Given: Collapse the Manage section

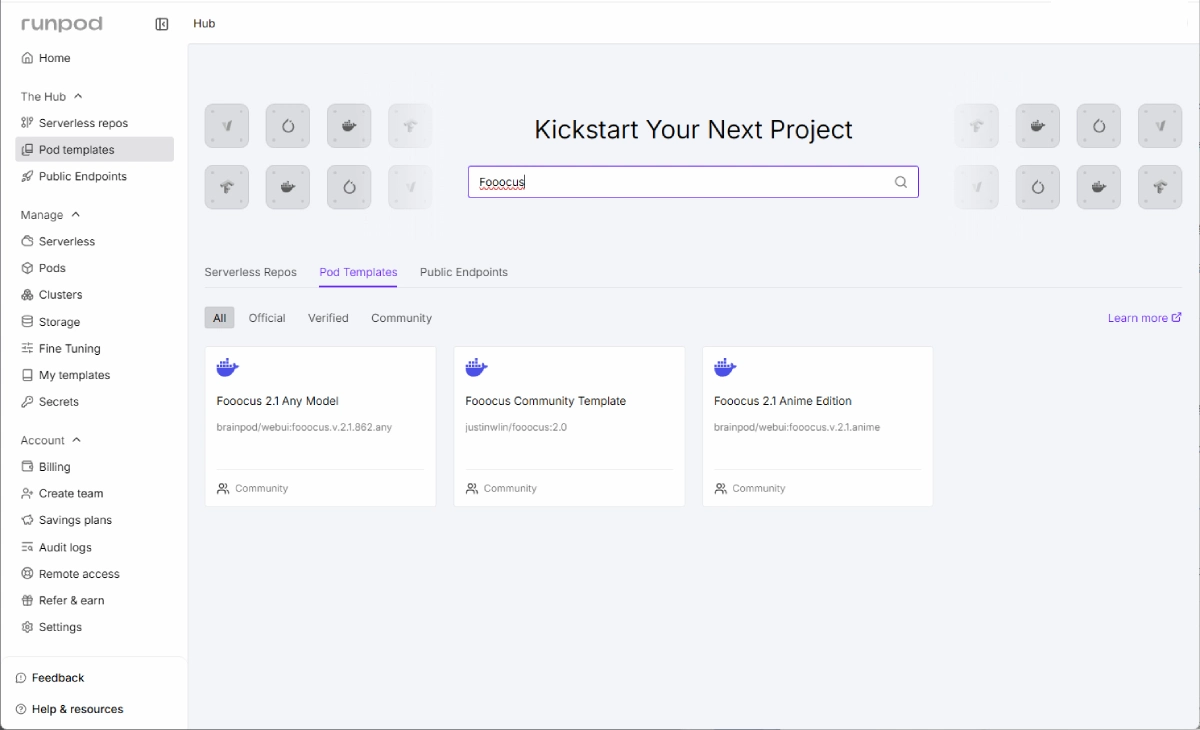Looking at the screenshot, I should [x=76, y=215].
